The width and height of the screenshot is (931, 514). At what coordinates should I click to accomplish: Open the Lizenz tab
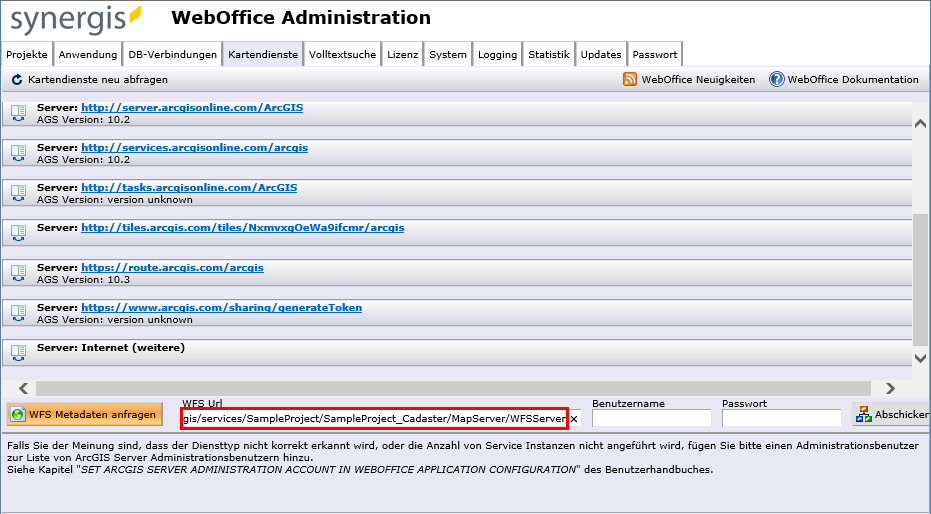(403, 54)
